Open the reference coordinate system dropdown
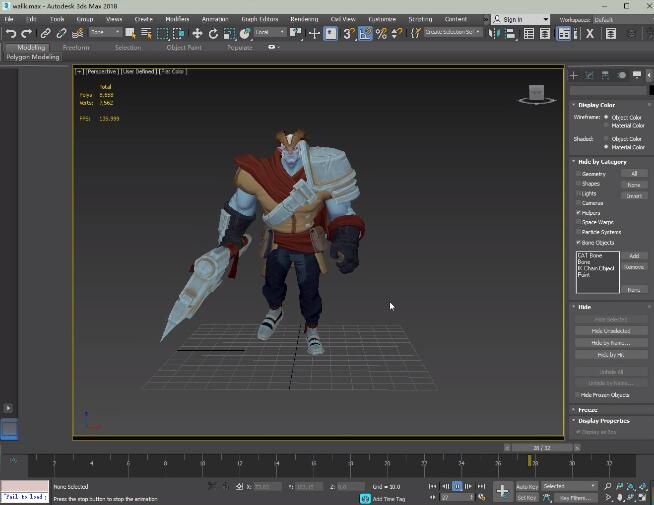Viewport: 654px width, 505px height. pos(270,32)
